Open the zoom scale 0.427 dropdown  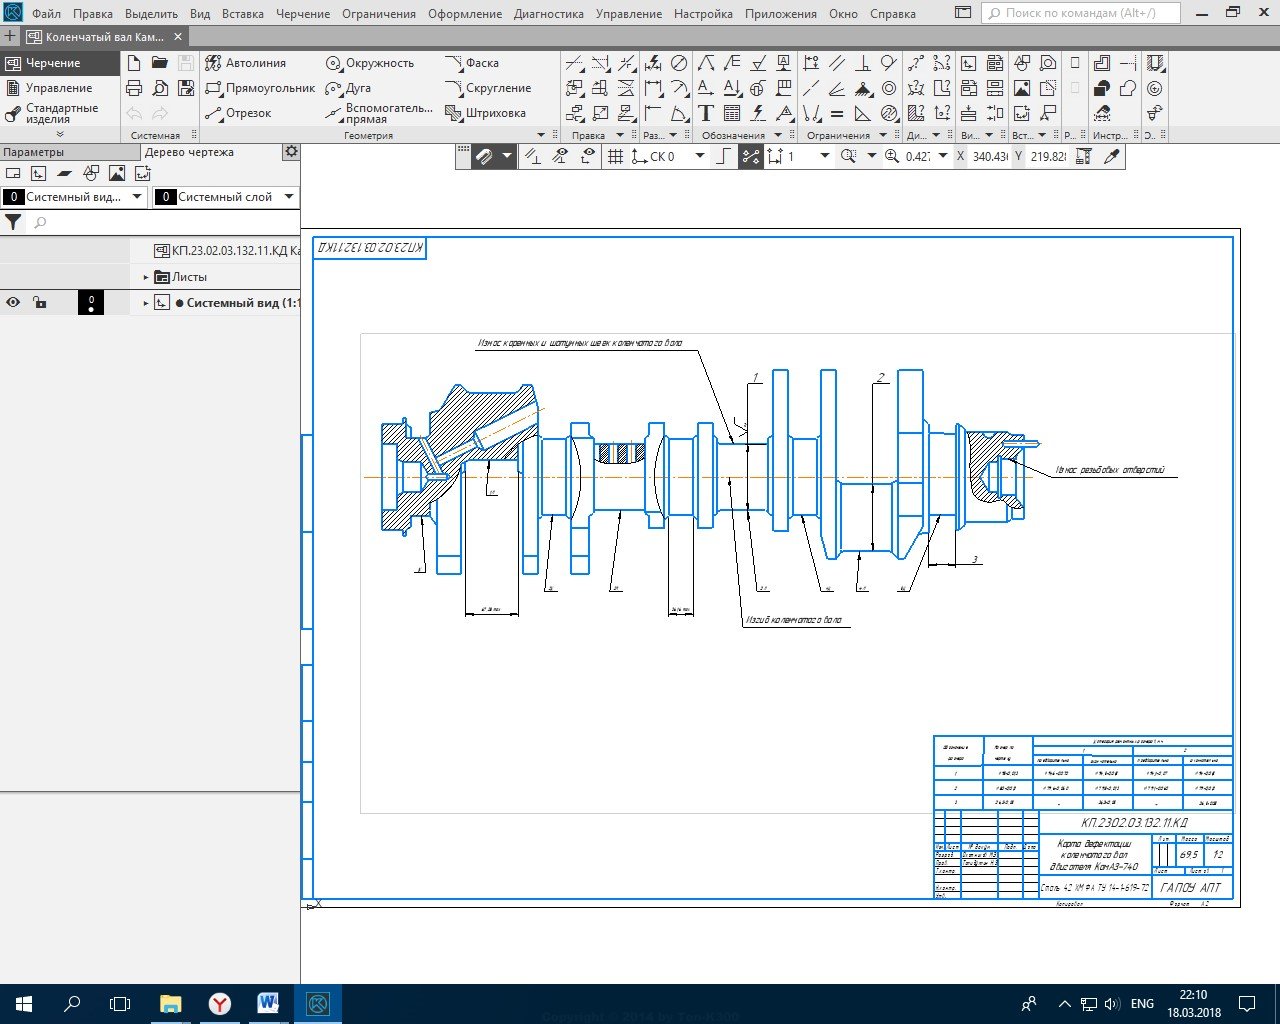click(x=943, y=157)
